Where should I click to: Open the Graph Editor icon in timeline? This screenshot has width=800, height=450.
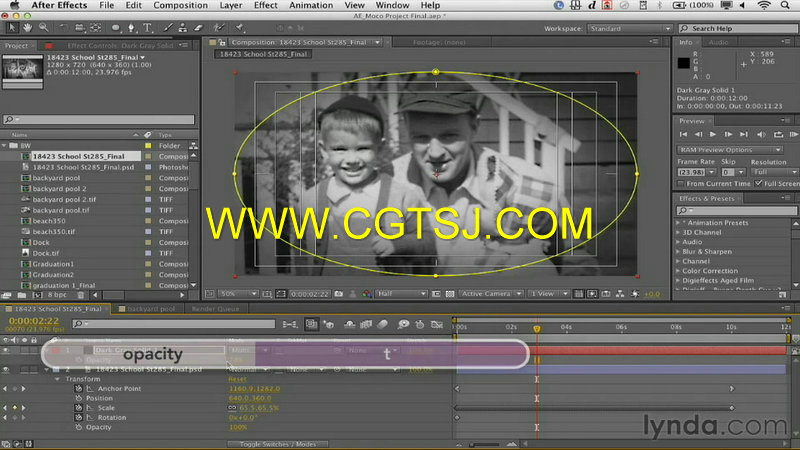click(437, 324)
